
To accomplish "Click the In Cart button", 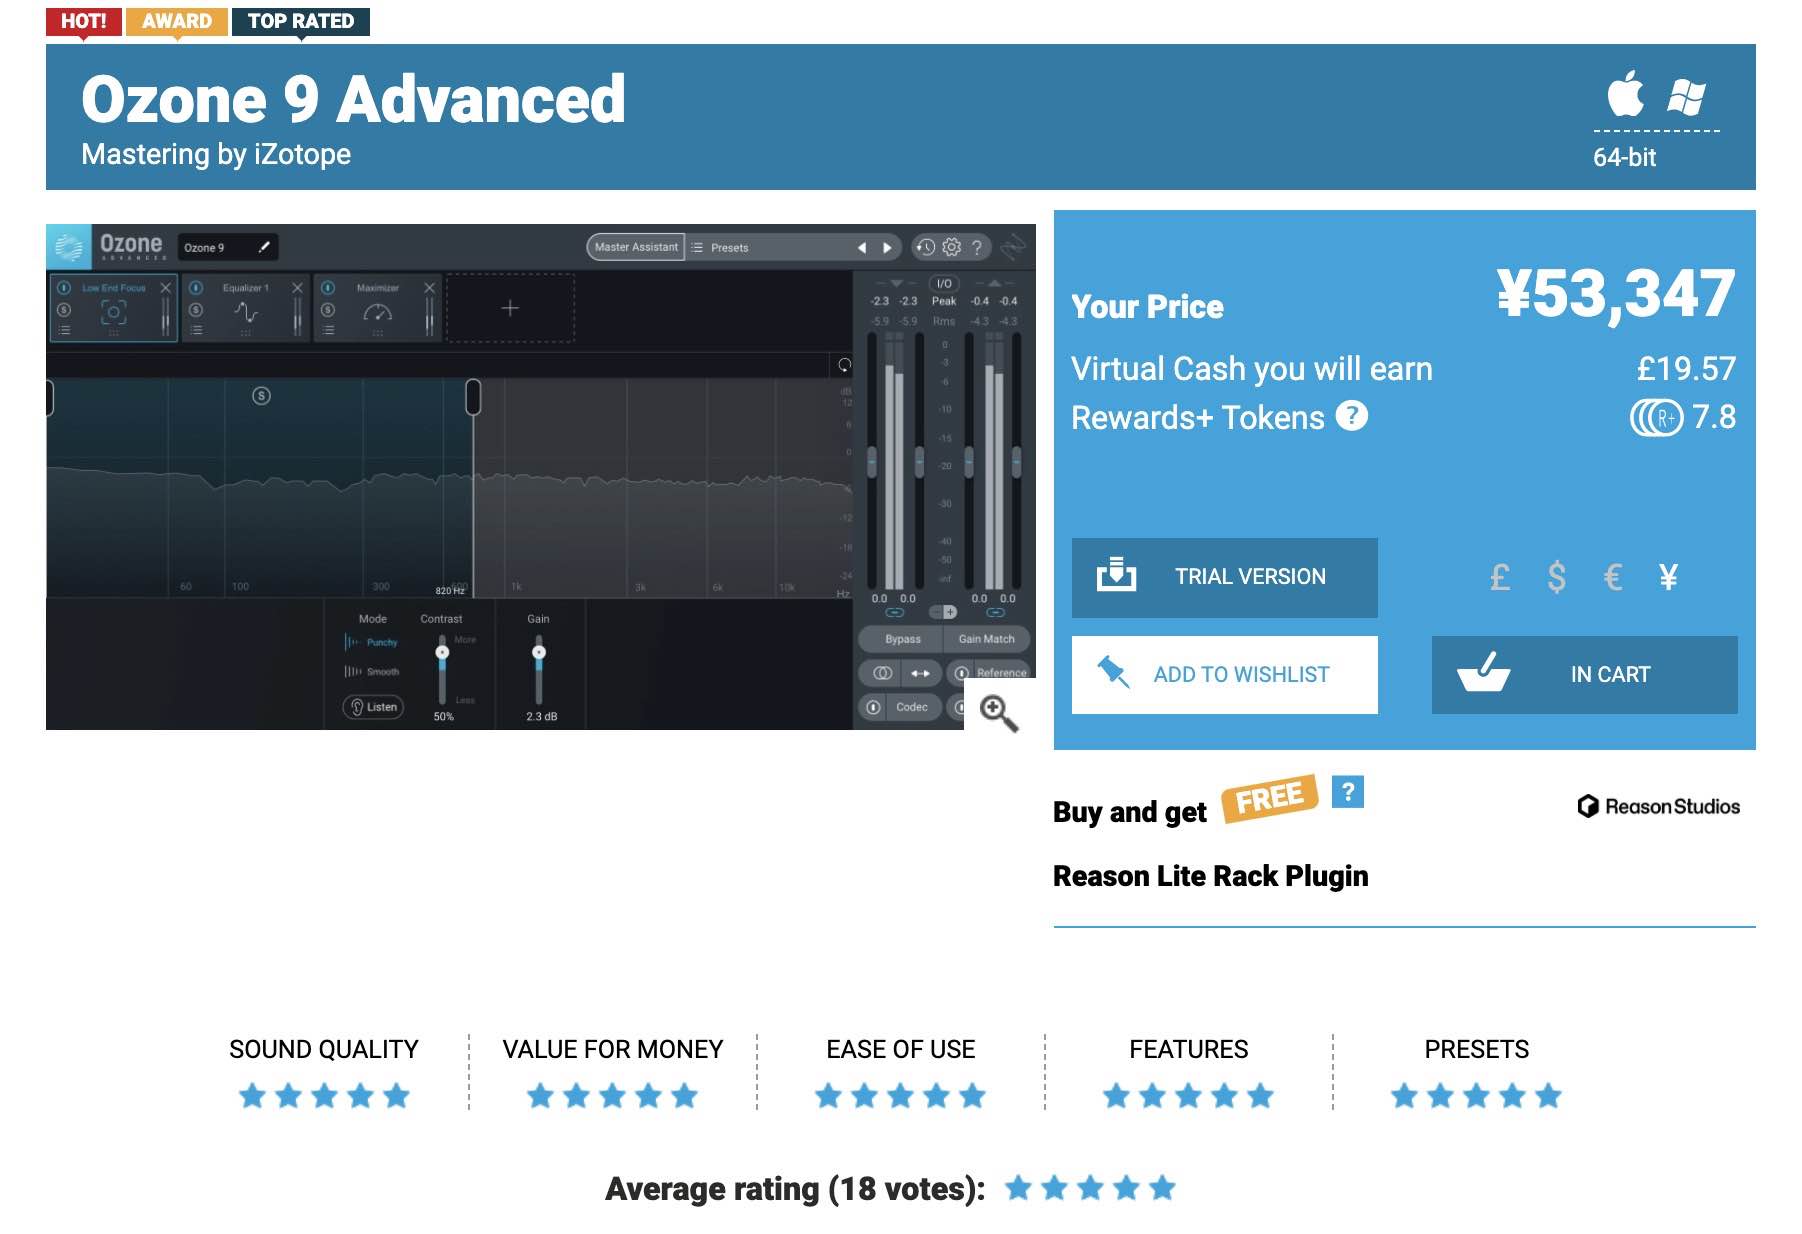I will click(x=1584, y=675).
